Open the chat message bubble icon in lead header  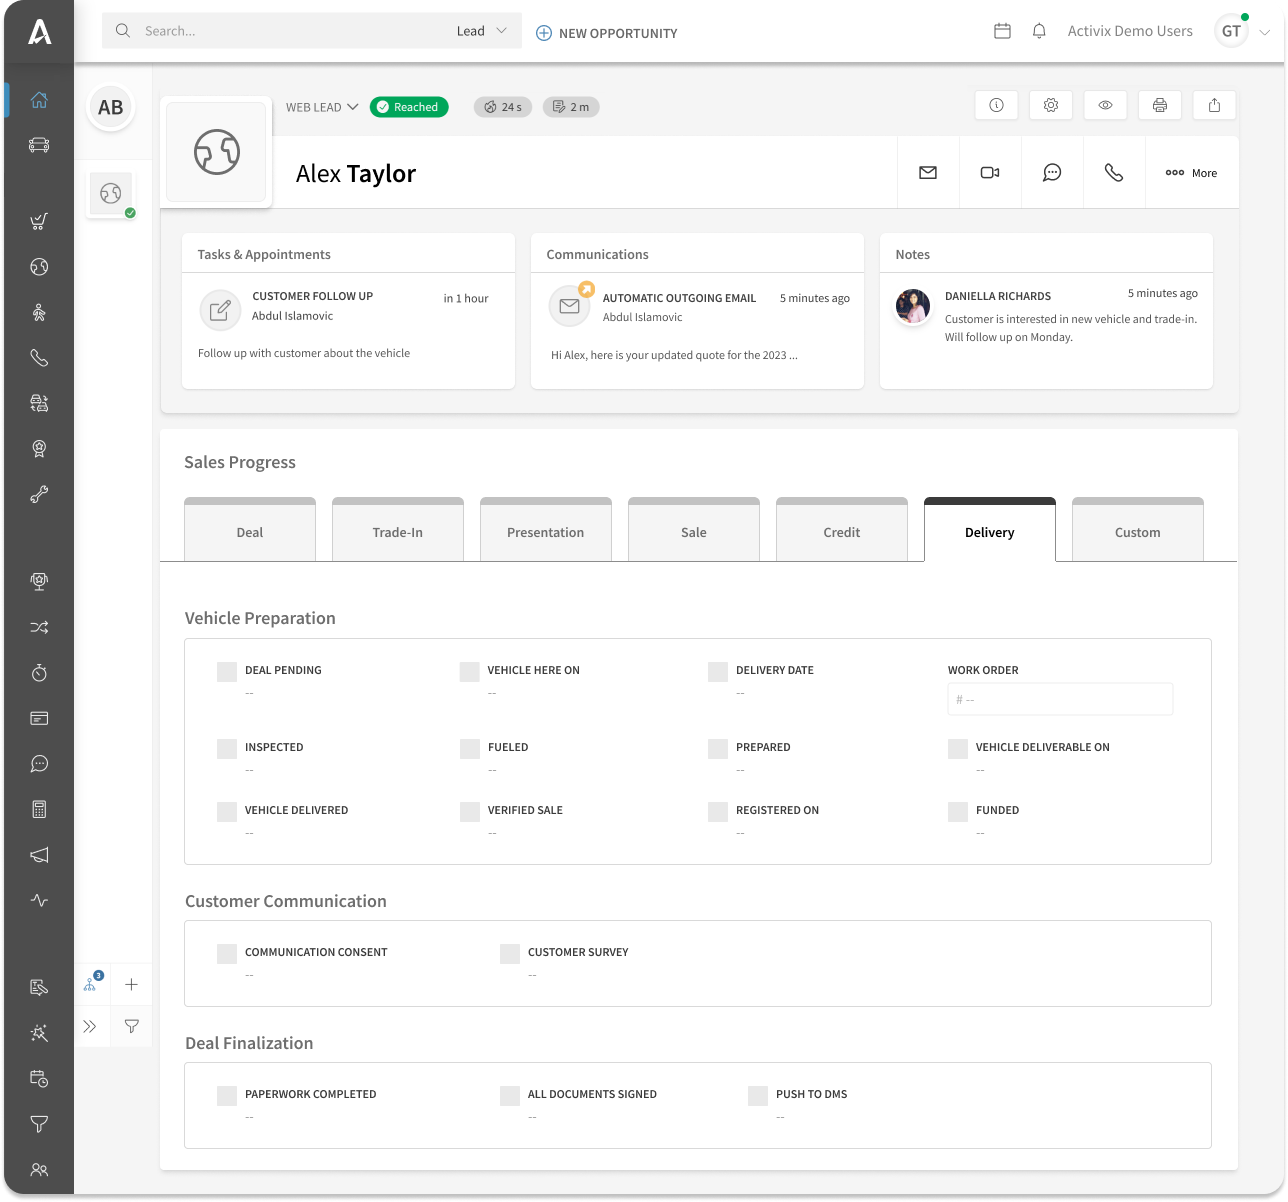click(1052, 173)
